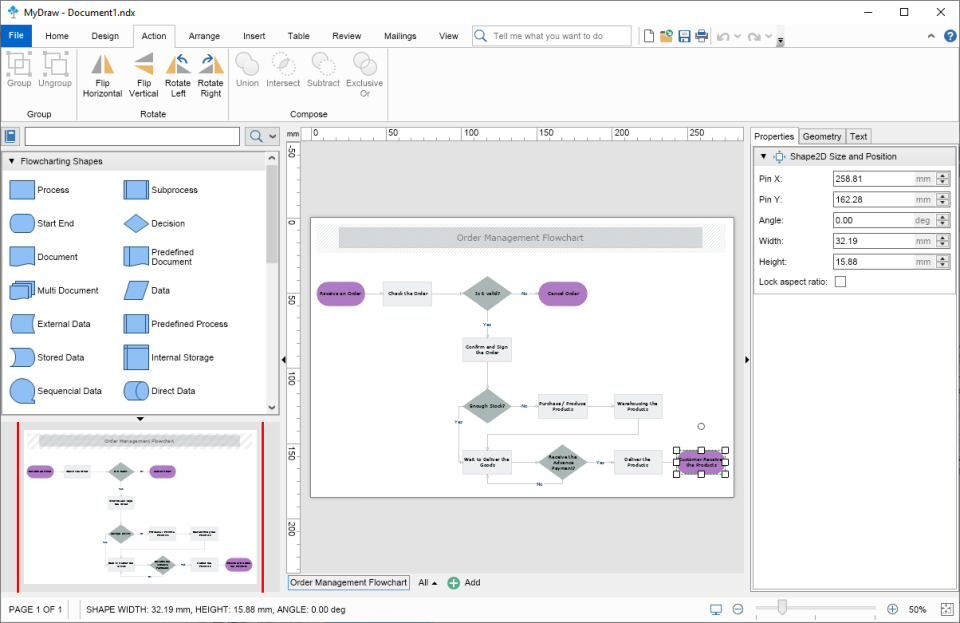Screen dimensions: 960x623
Task: Apply Rotate Right to the shape
Action: coord(211,76)
